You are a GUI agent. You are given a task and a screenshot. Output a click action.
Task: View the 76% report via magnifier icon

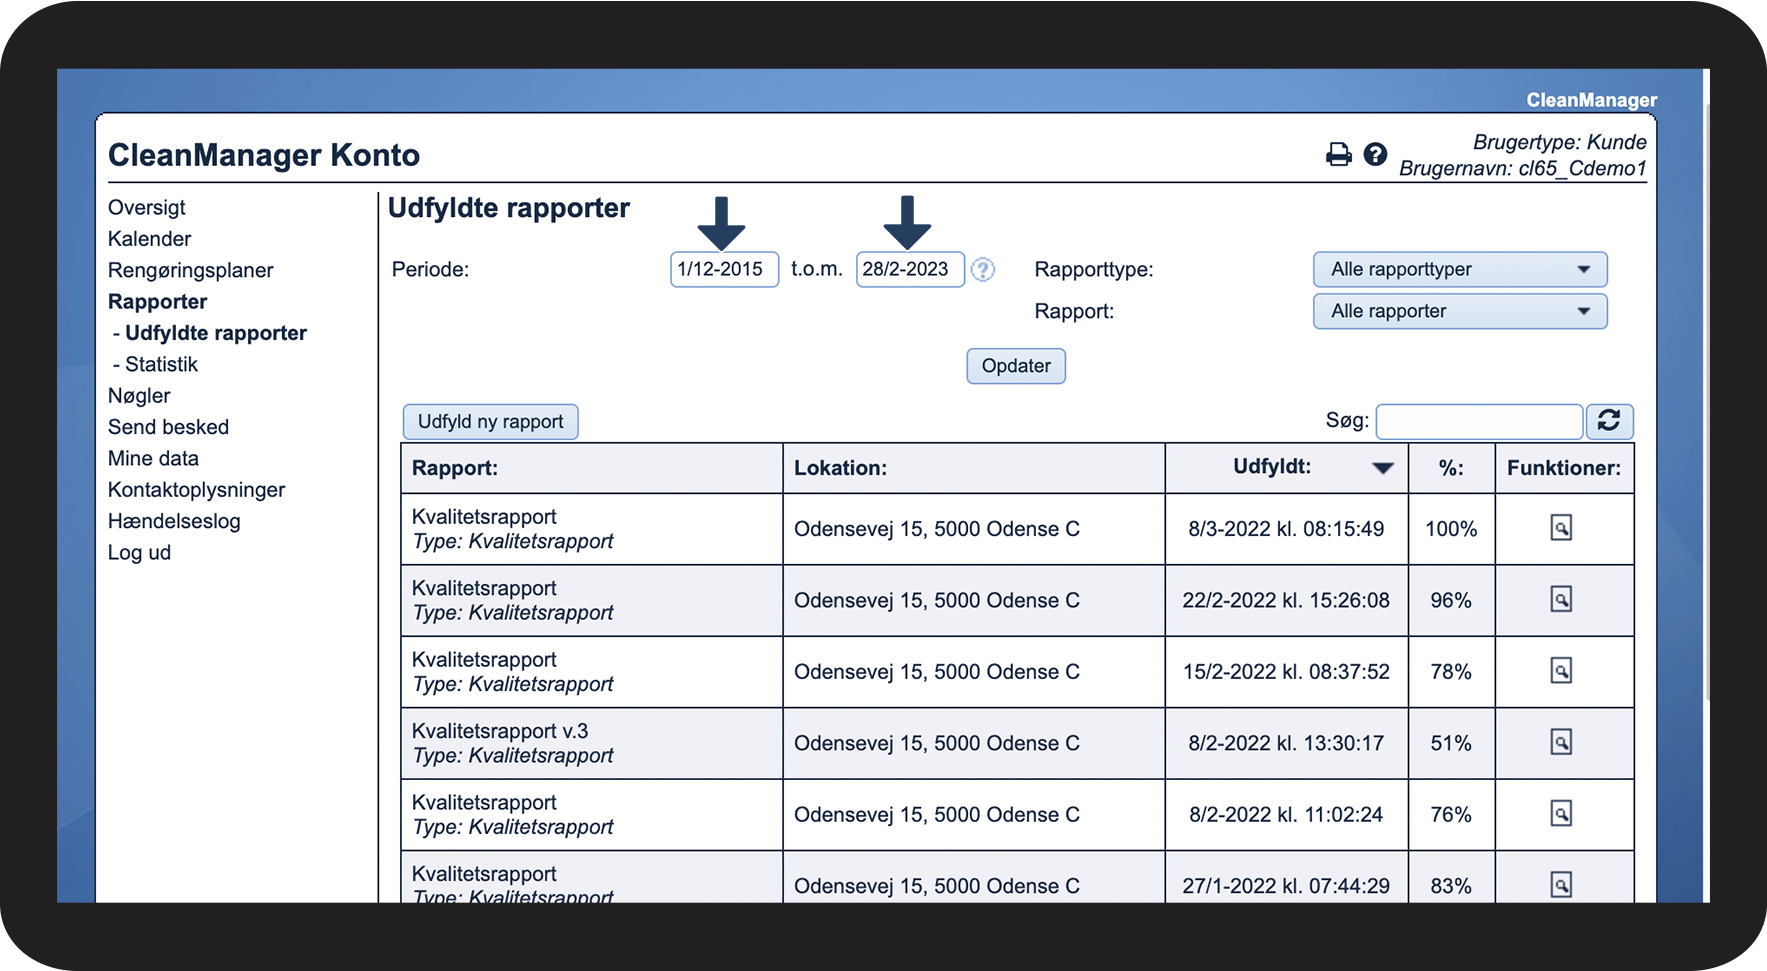click(1560, 814)
